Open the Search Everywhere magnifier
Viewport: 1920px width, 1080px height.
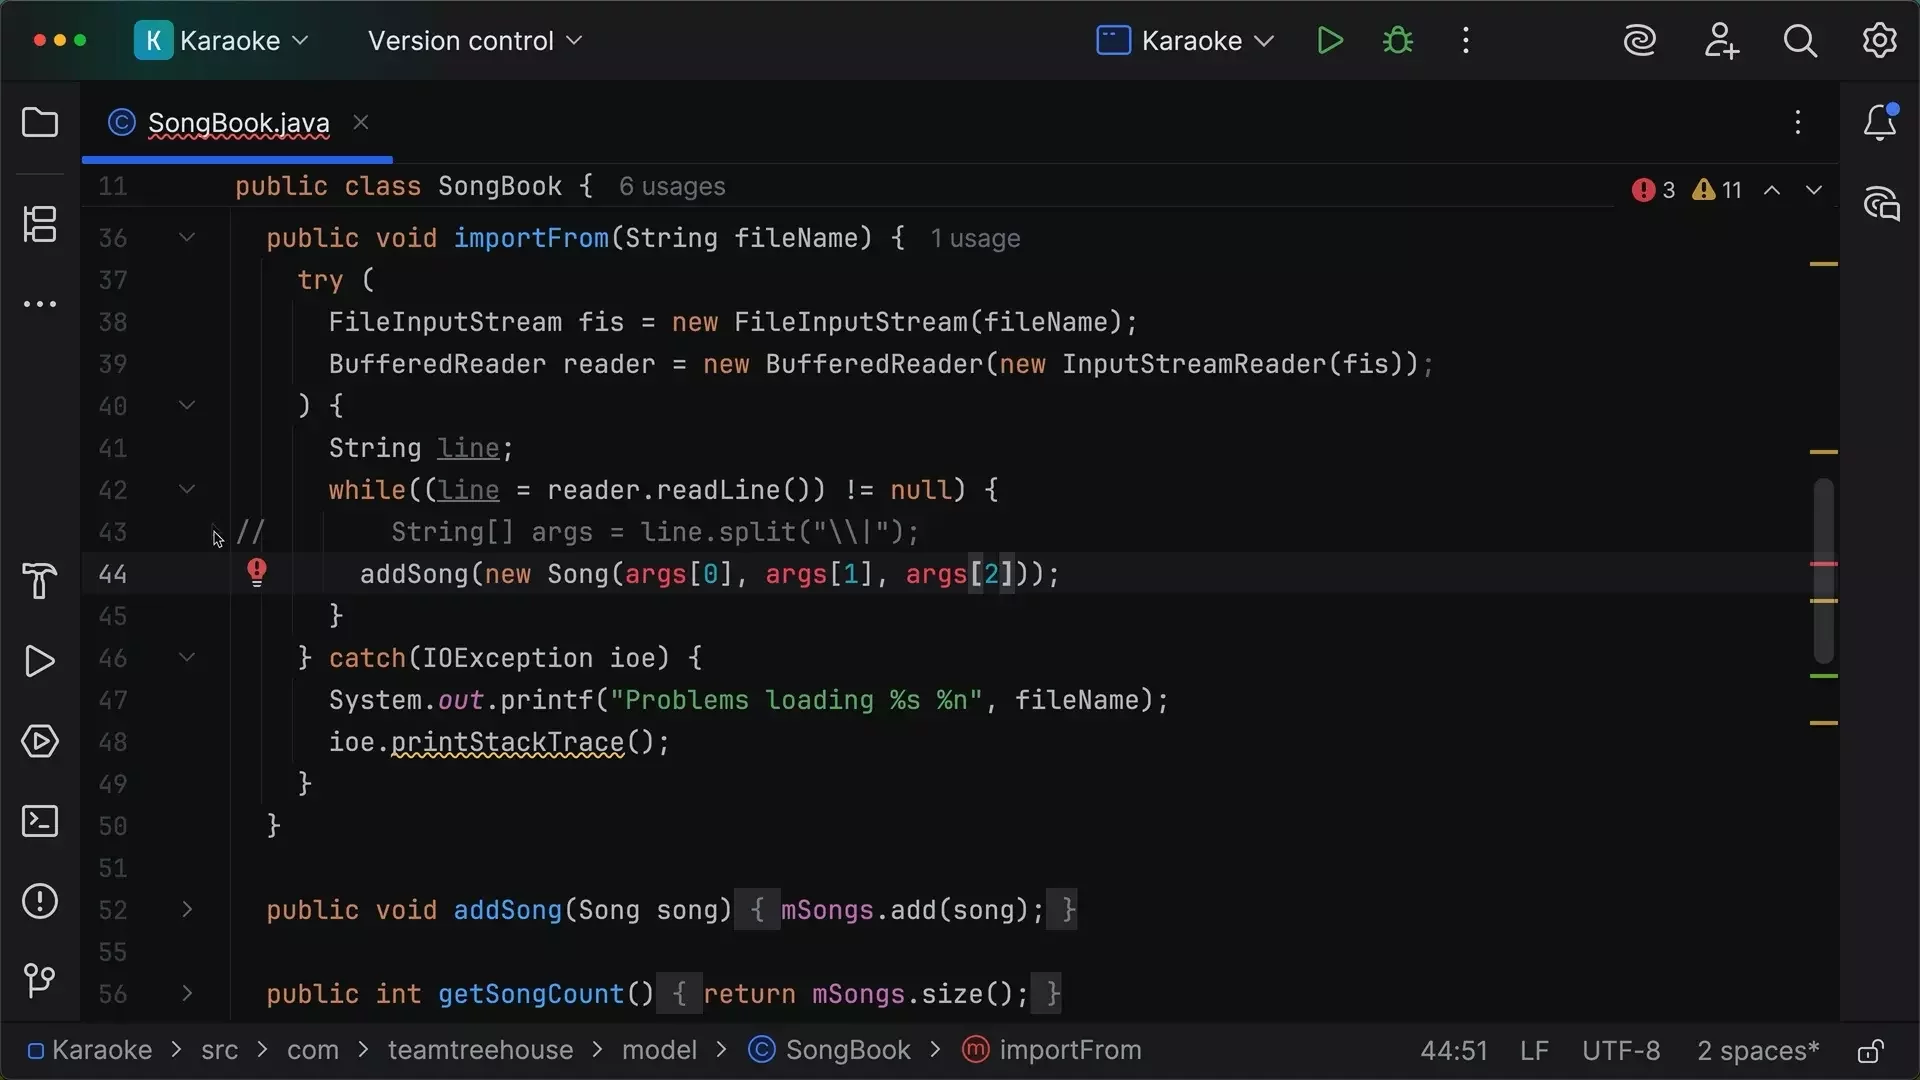[1800, 40]
